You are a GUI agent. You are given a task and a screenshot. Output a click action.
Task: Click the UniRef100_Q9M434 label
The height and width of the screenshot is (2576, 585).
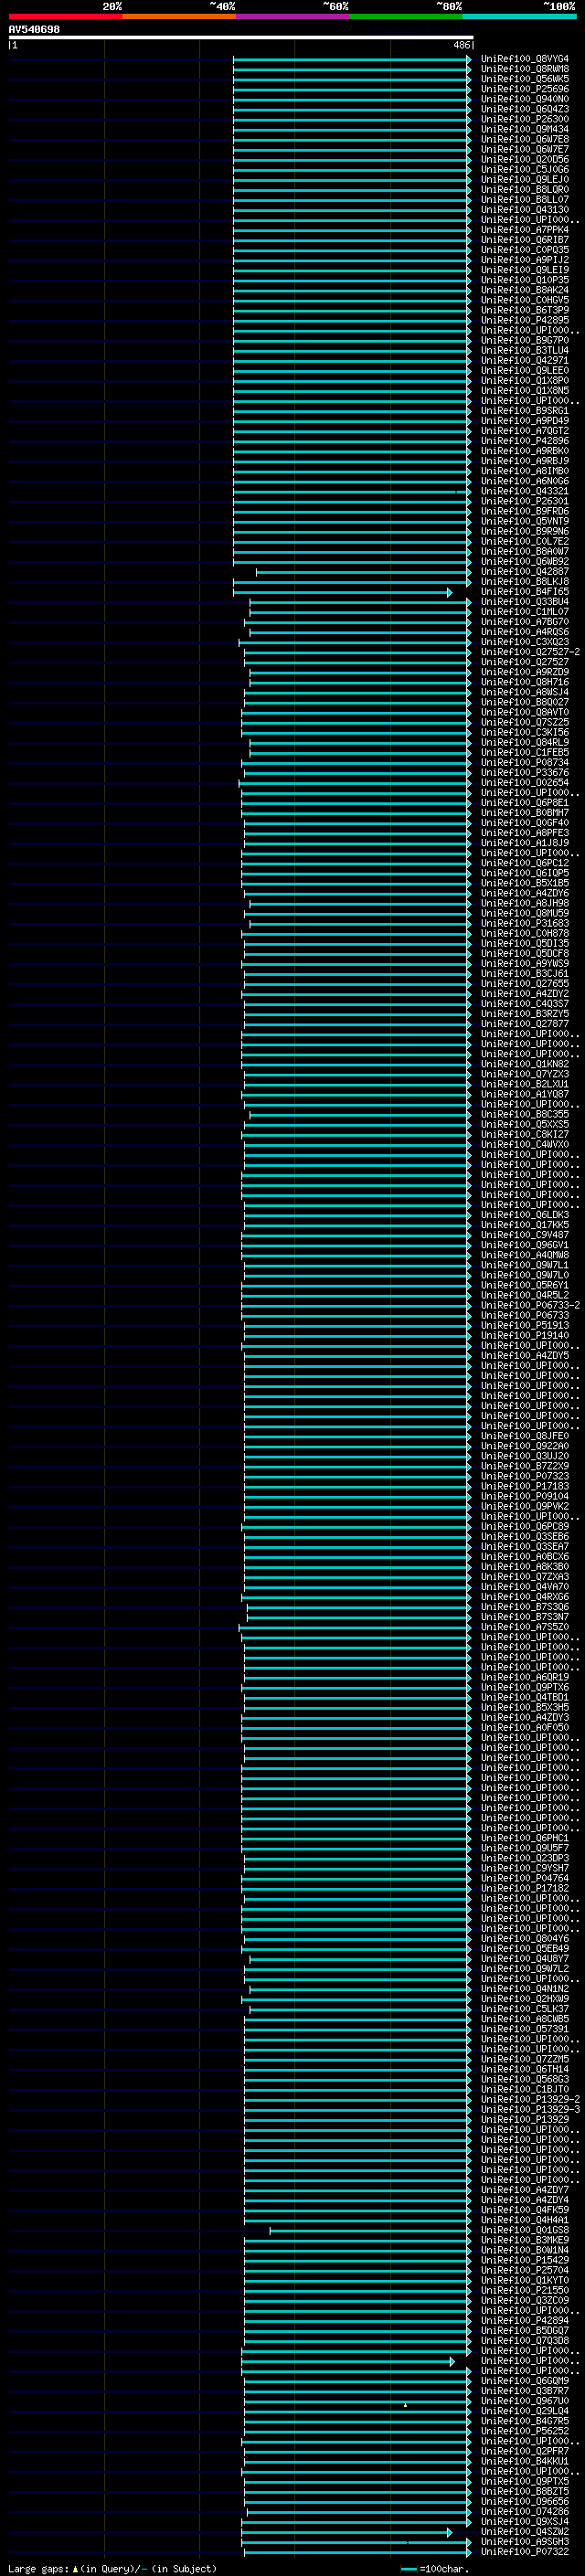point(525,129)
